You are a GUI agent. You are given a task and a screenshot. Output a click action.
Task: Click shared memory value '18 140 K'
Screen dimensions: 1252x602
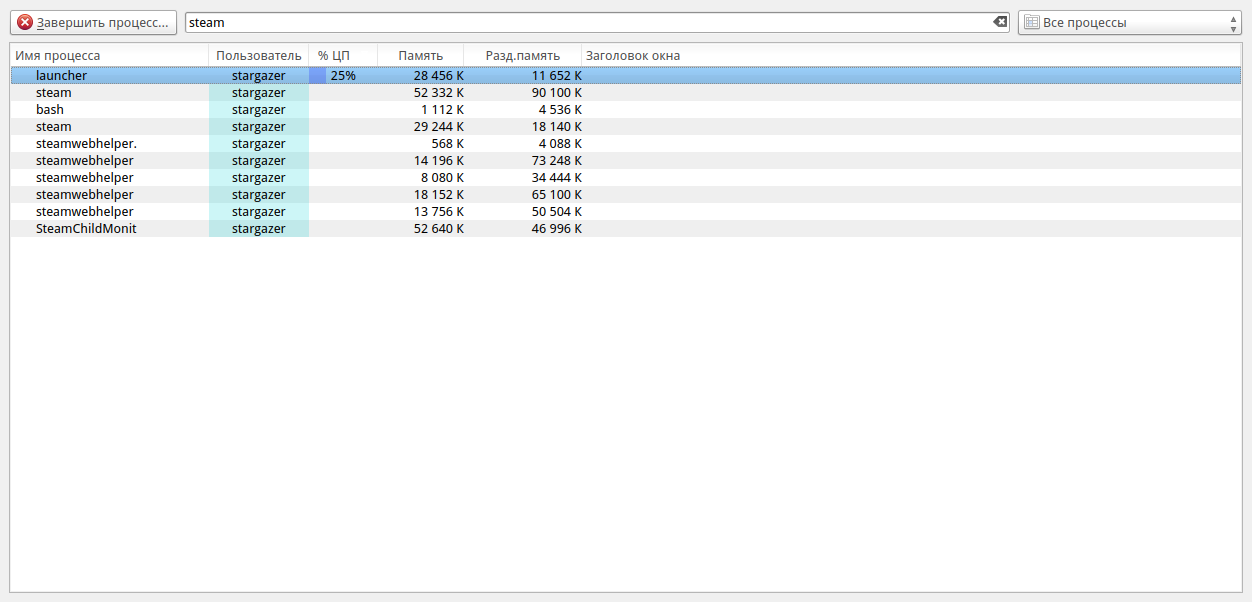pos(556,126)
